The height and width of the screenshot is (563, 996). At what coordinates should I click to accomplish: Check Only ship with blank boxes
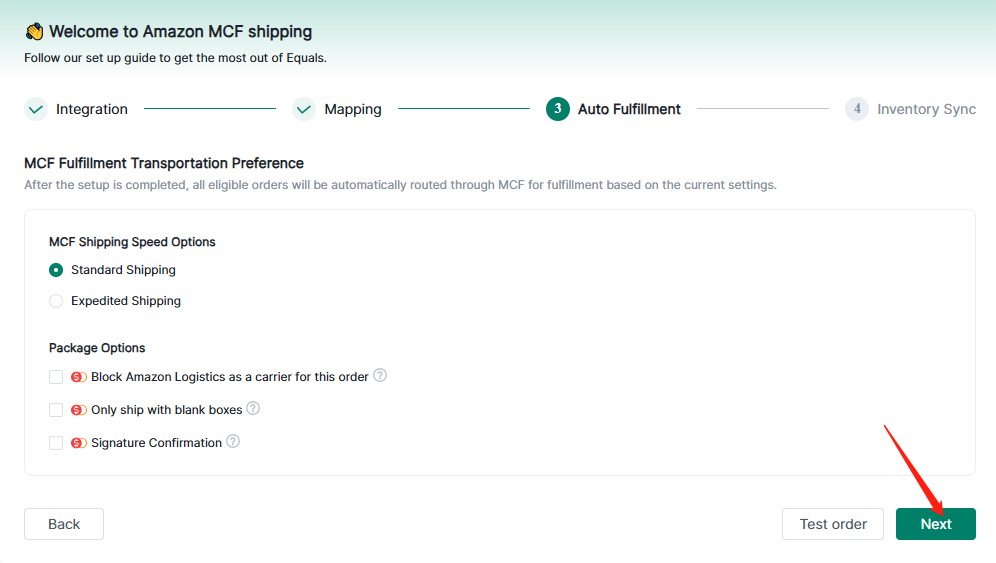pyautogui.click(x=56, y=410)
